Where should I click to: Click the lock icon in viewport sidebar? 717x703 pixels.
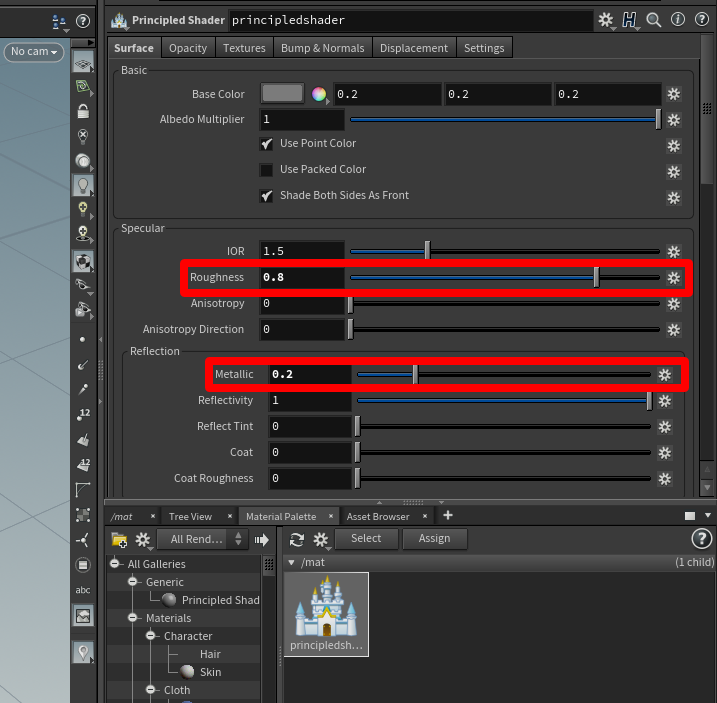pos(83,111)
